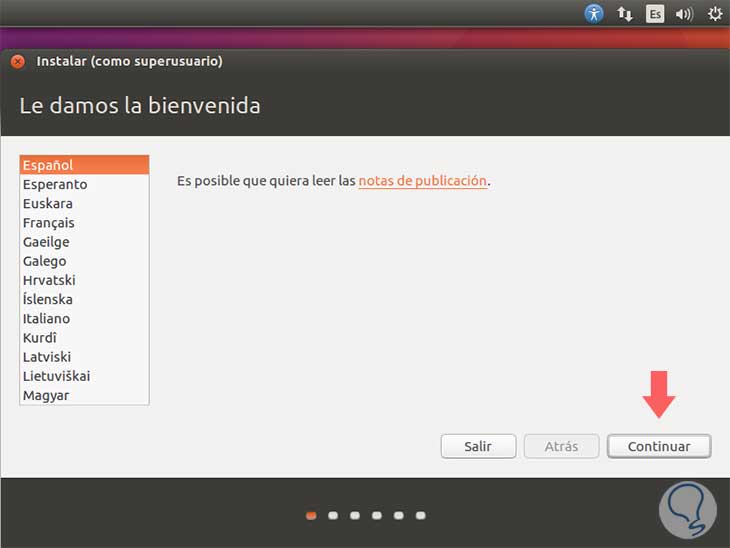Open the system power gear menu

click(x=715, y=14)
